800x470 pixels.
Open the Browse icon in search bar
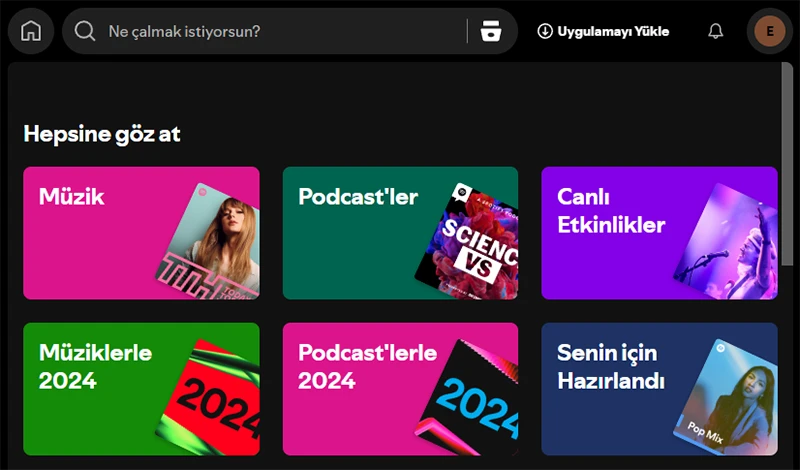point(491,31)
